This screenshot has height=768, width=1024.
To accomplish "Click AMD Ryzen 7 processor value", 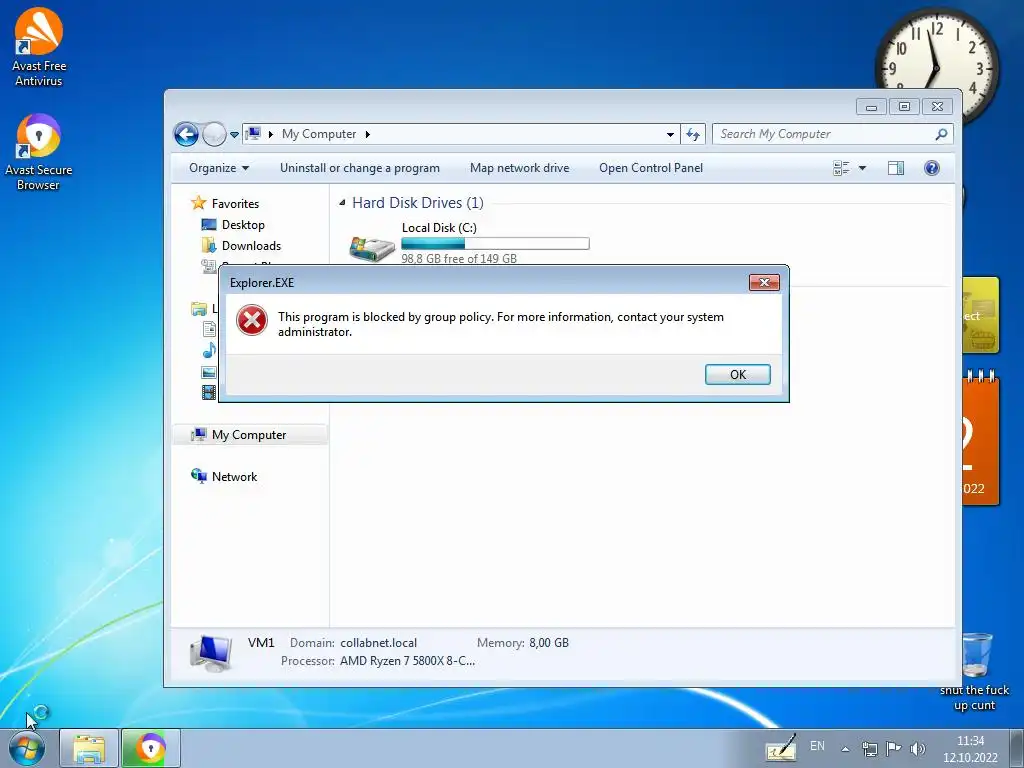I will [408, 661].
